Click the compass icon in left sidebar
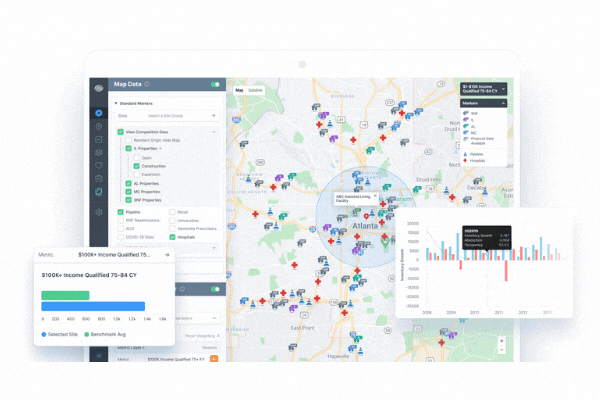The height and width of the screenshot is (400, 600). [x=99, y=113]
